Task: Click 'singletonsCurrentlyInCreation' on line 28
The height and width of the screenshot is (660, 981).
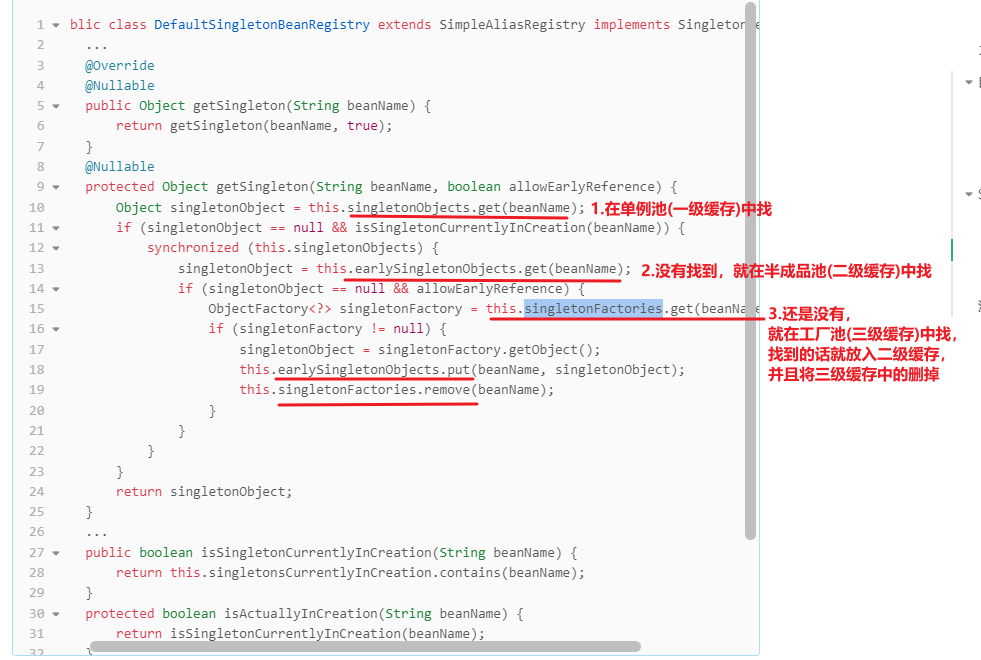Action: pyautogui.click(x=320, y=572)
